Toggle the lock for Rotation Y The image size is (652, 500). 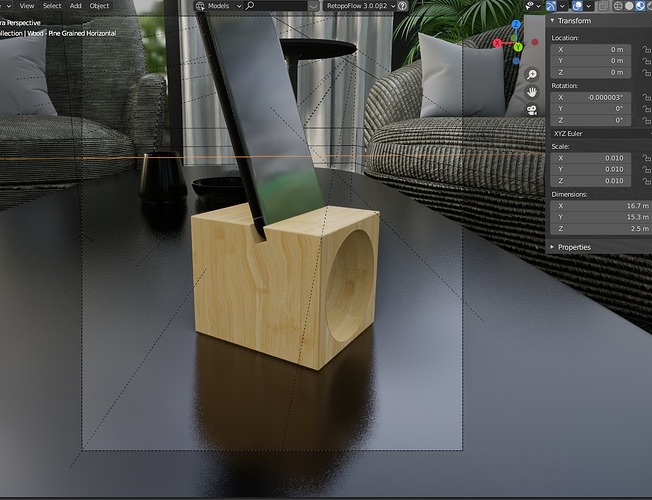tap(647, 109)
